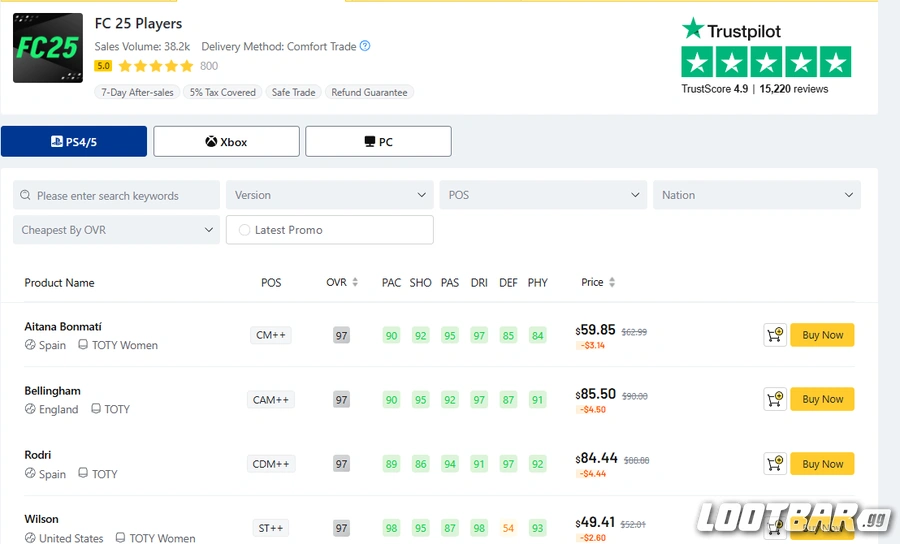Click the Spain nation icon for Aitana Bonmatí
The width and height of the screenshot is (900, 544).
point(30,345)
